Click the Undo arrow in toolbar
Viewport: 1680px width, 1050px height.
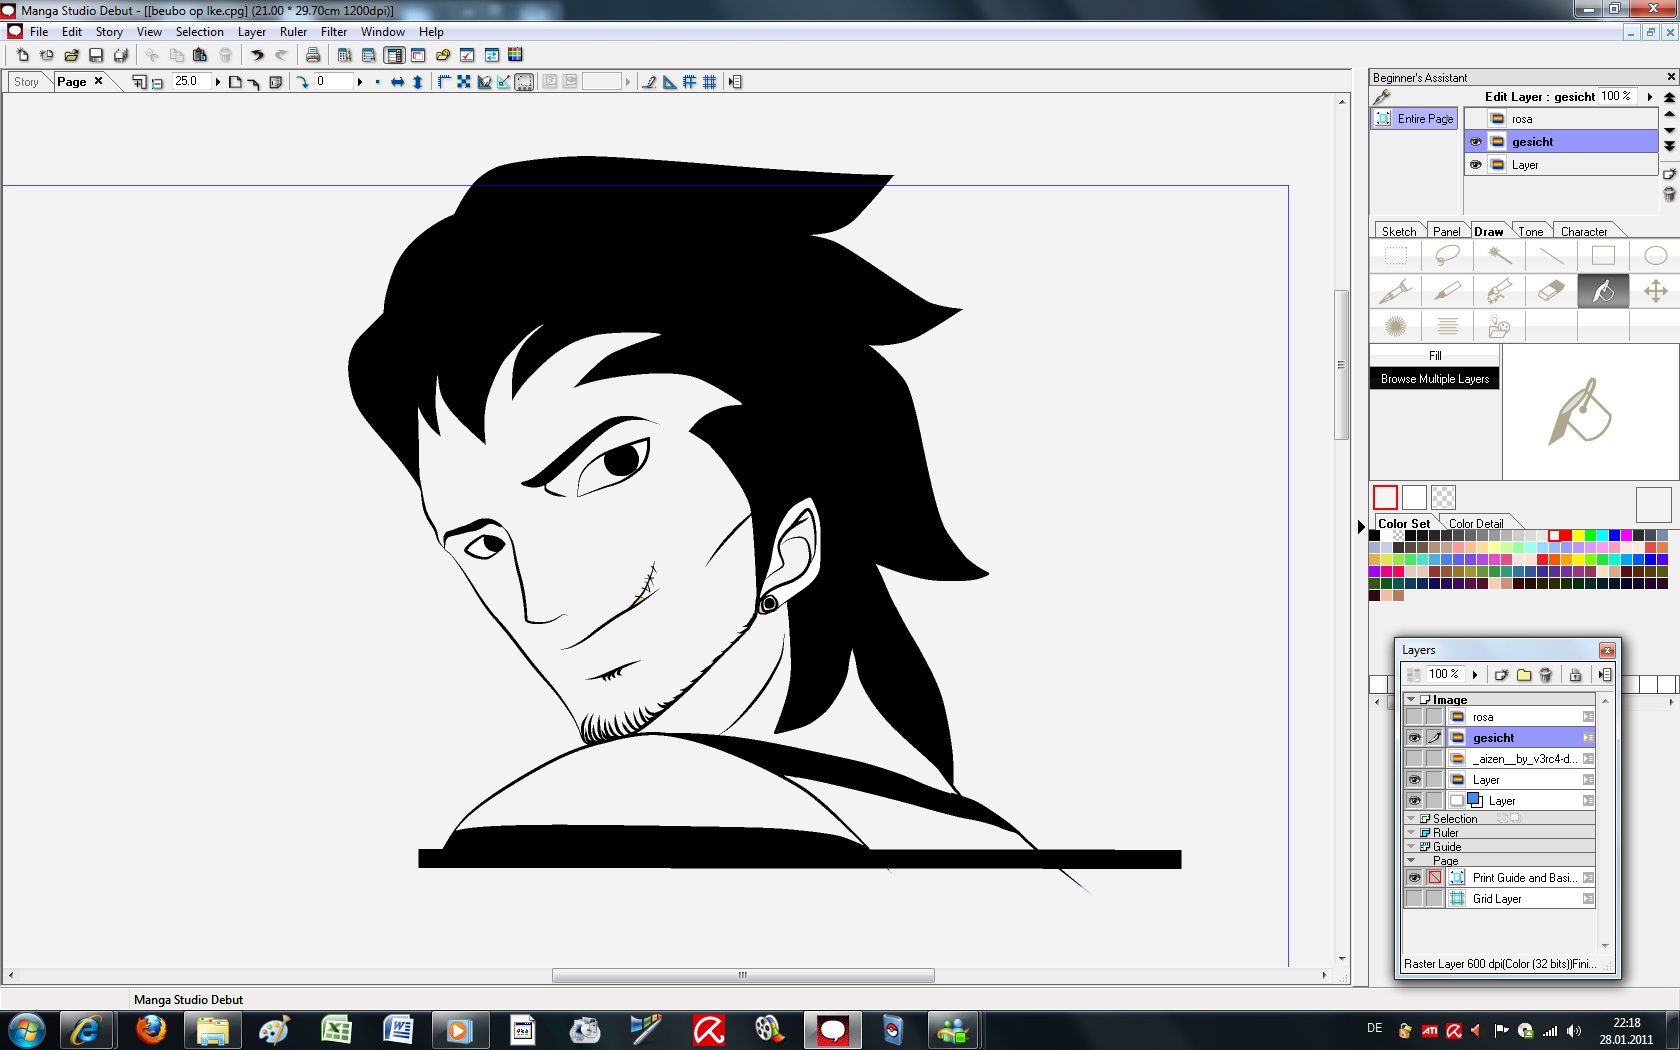(257, 55)
